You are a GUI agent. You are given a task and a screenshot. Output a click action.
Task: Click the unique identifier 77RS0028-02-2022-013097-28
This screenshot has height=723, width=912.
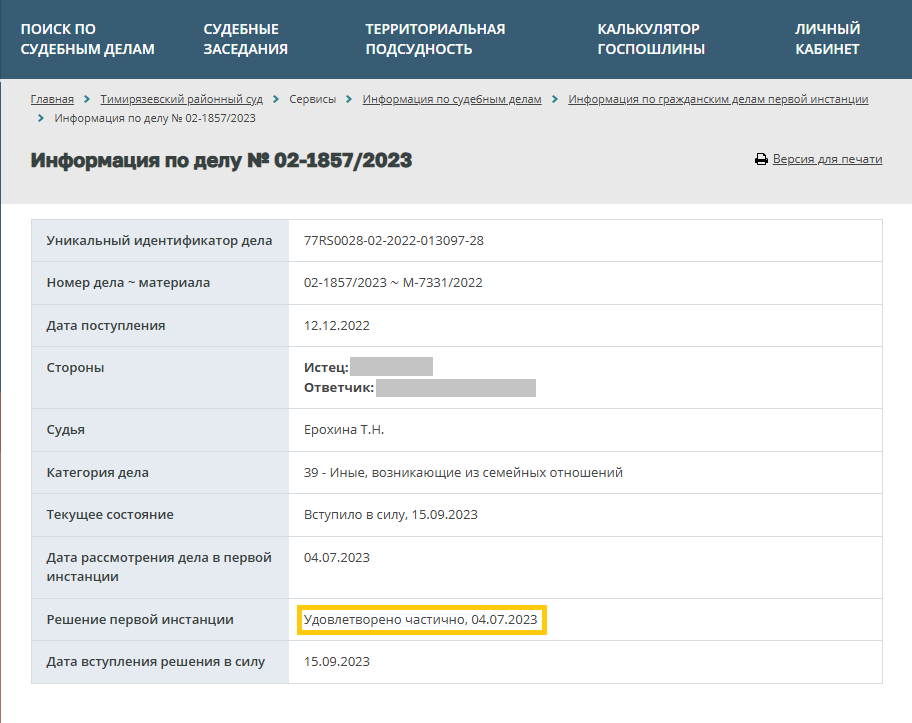(393, 241)
